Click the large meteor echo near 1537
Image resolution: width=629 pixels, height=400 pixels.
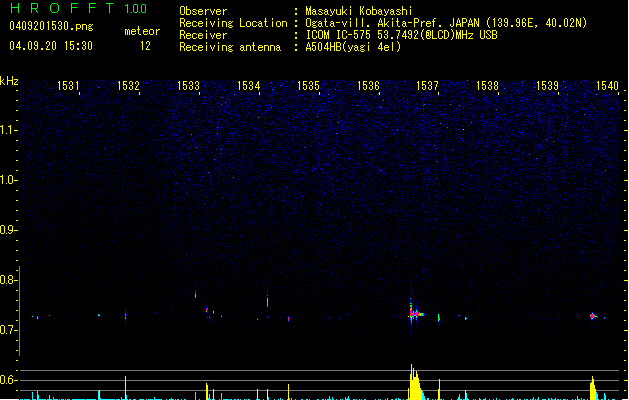click(416, 313)
